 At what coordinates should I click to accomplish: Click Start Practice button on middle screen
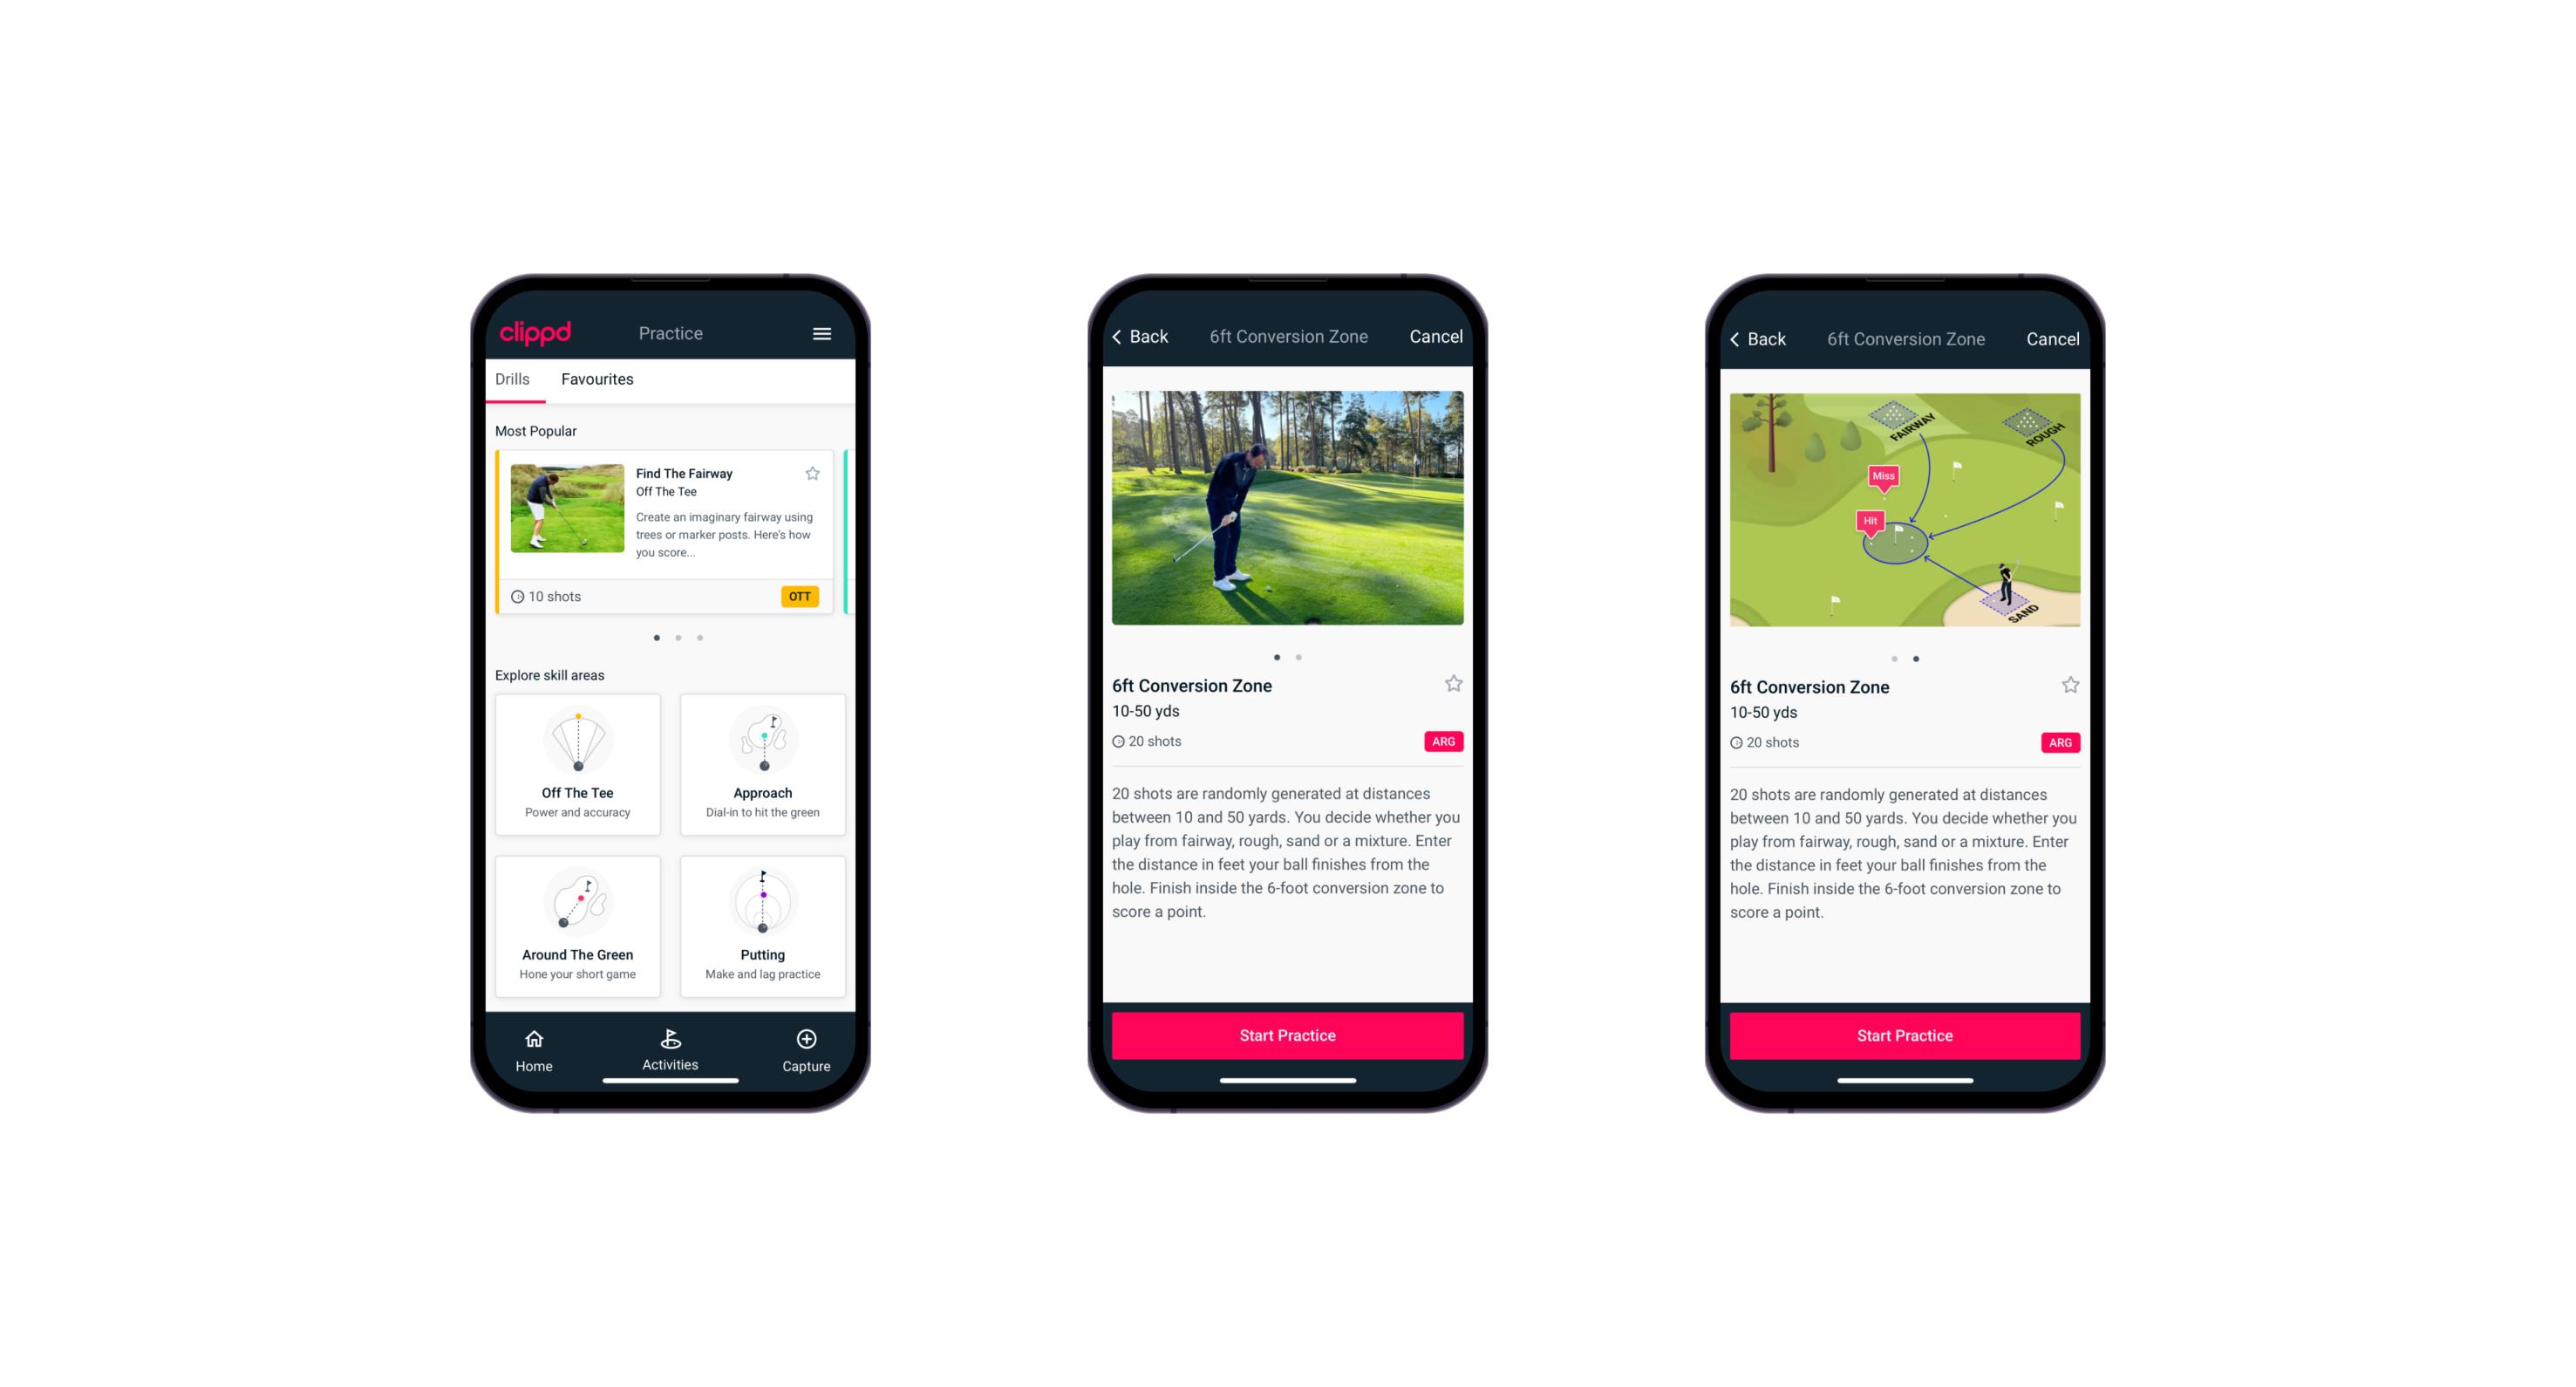pos(1287,1034)
